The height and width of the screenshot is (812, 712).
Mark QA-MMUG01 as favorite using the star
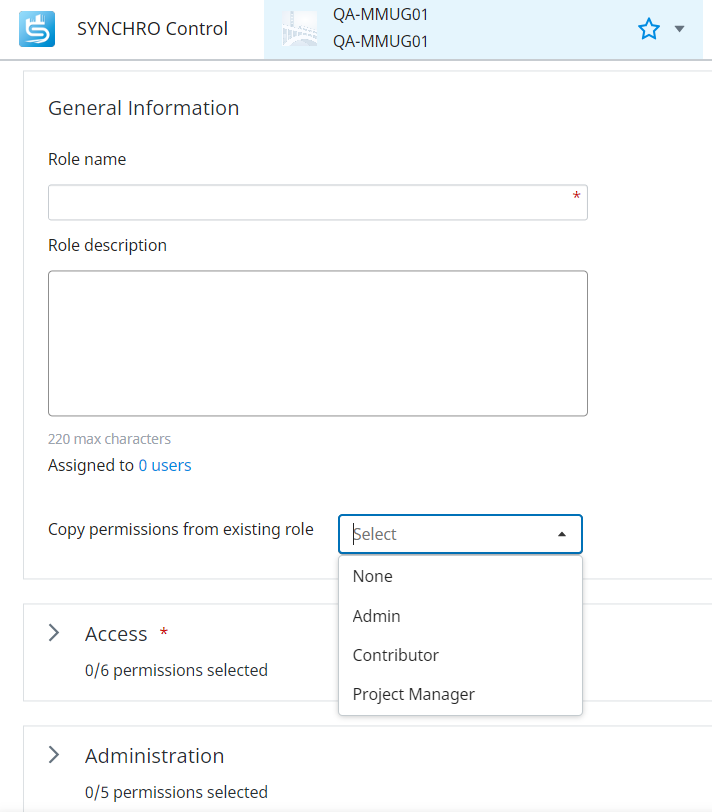(647, 30)
